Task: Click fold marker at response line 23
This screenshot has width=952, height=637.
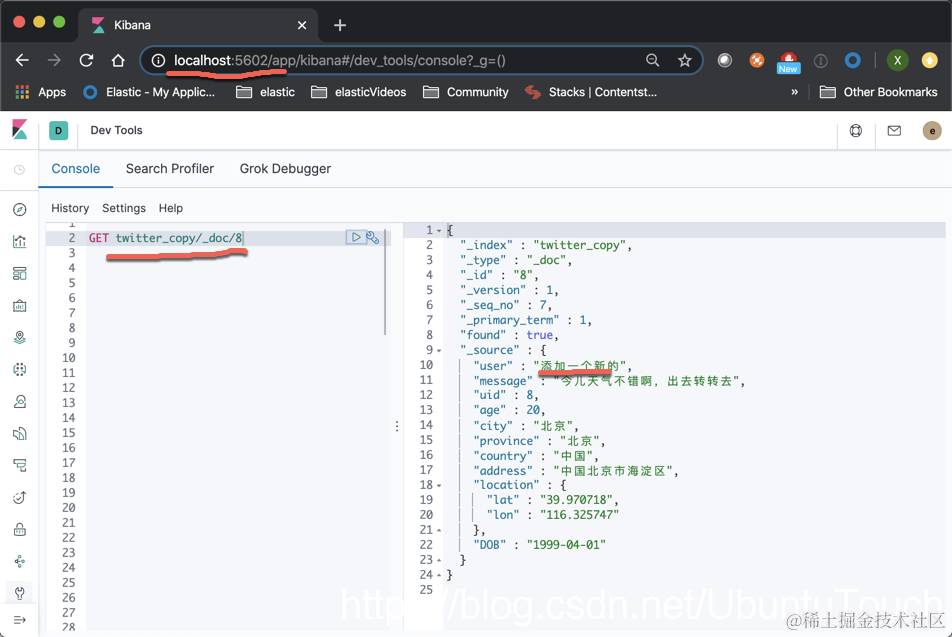Action: [x=439, y=560]
